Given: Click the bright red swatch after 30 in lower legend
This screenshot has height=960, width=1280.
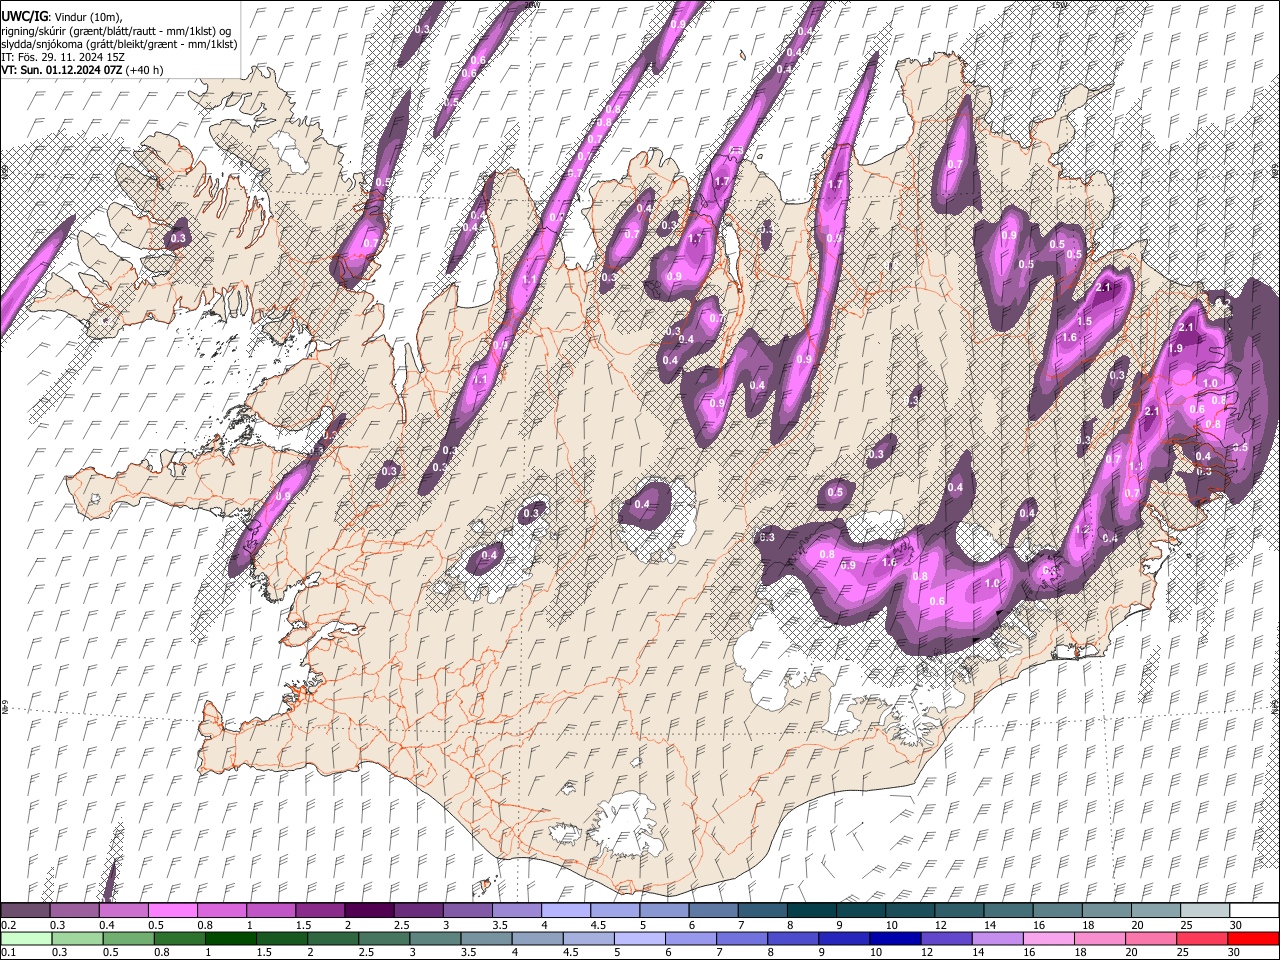Looking at the screenshot, I should click(x=1252, y=938).
